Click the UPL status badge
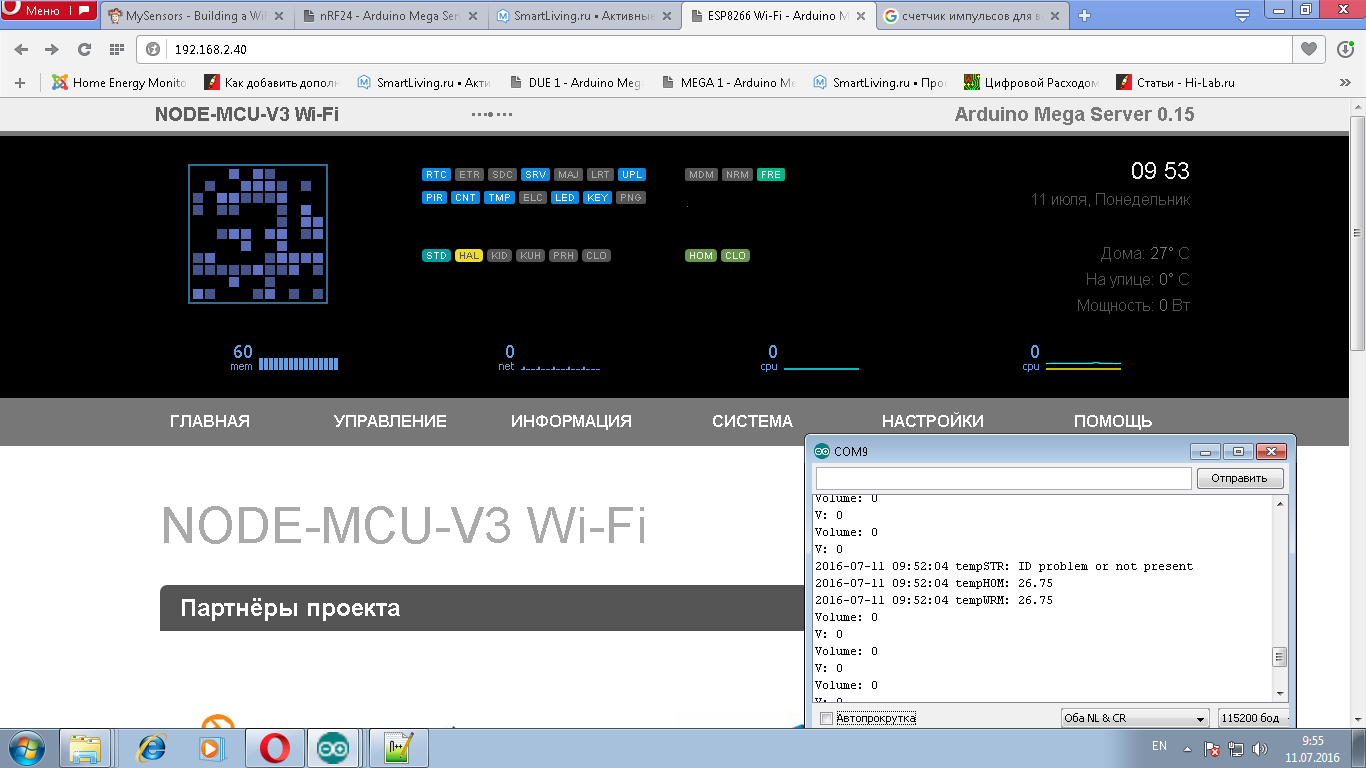 [632, 174]
